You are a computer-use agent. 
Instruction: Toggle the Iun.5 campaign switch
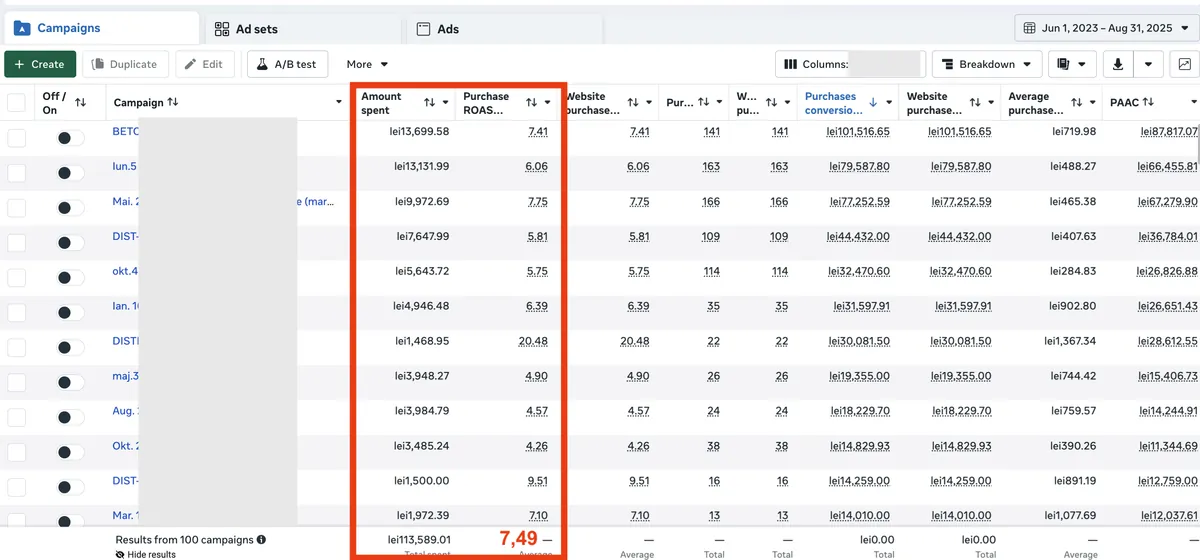click(x=70, y=173)
